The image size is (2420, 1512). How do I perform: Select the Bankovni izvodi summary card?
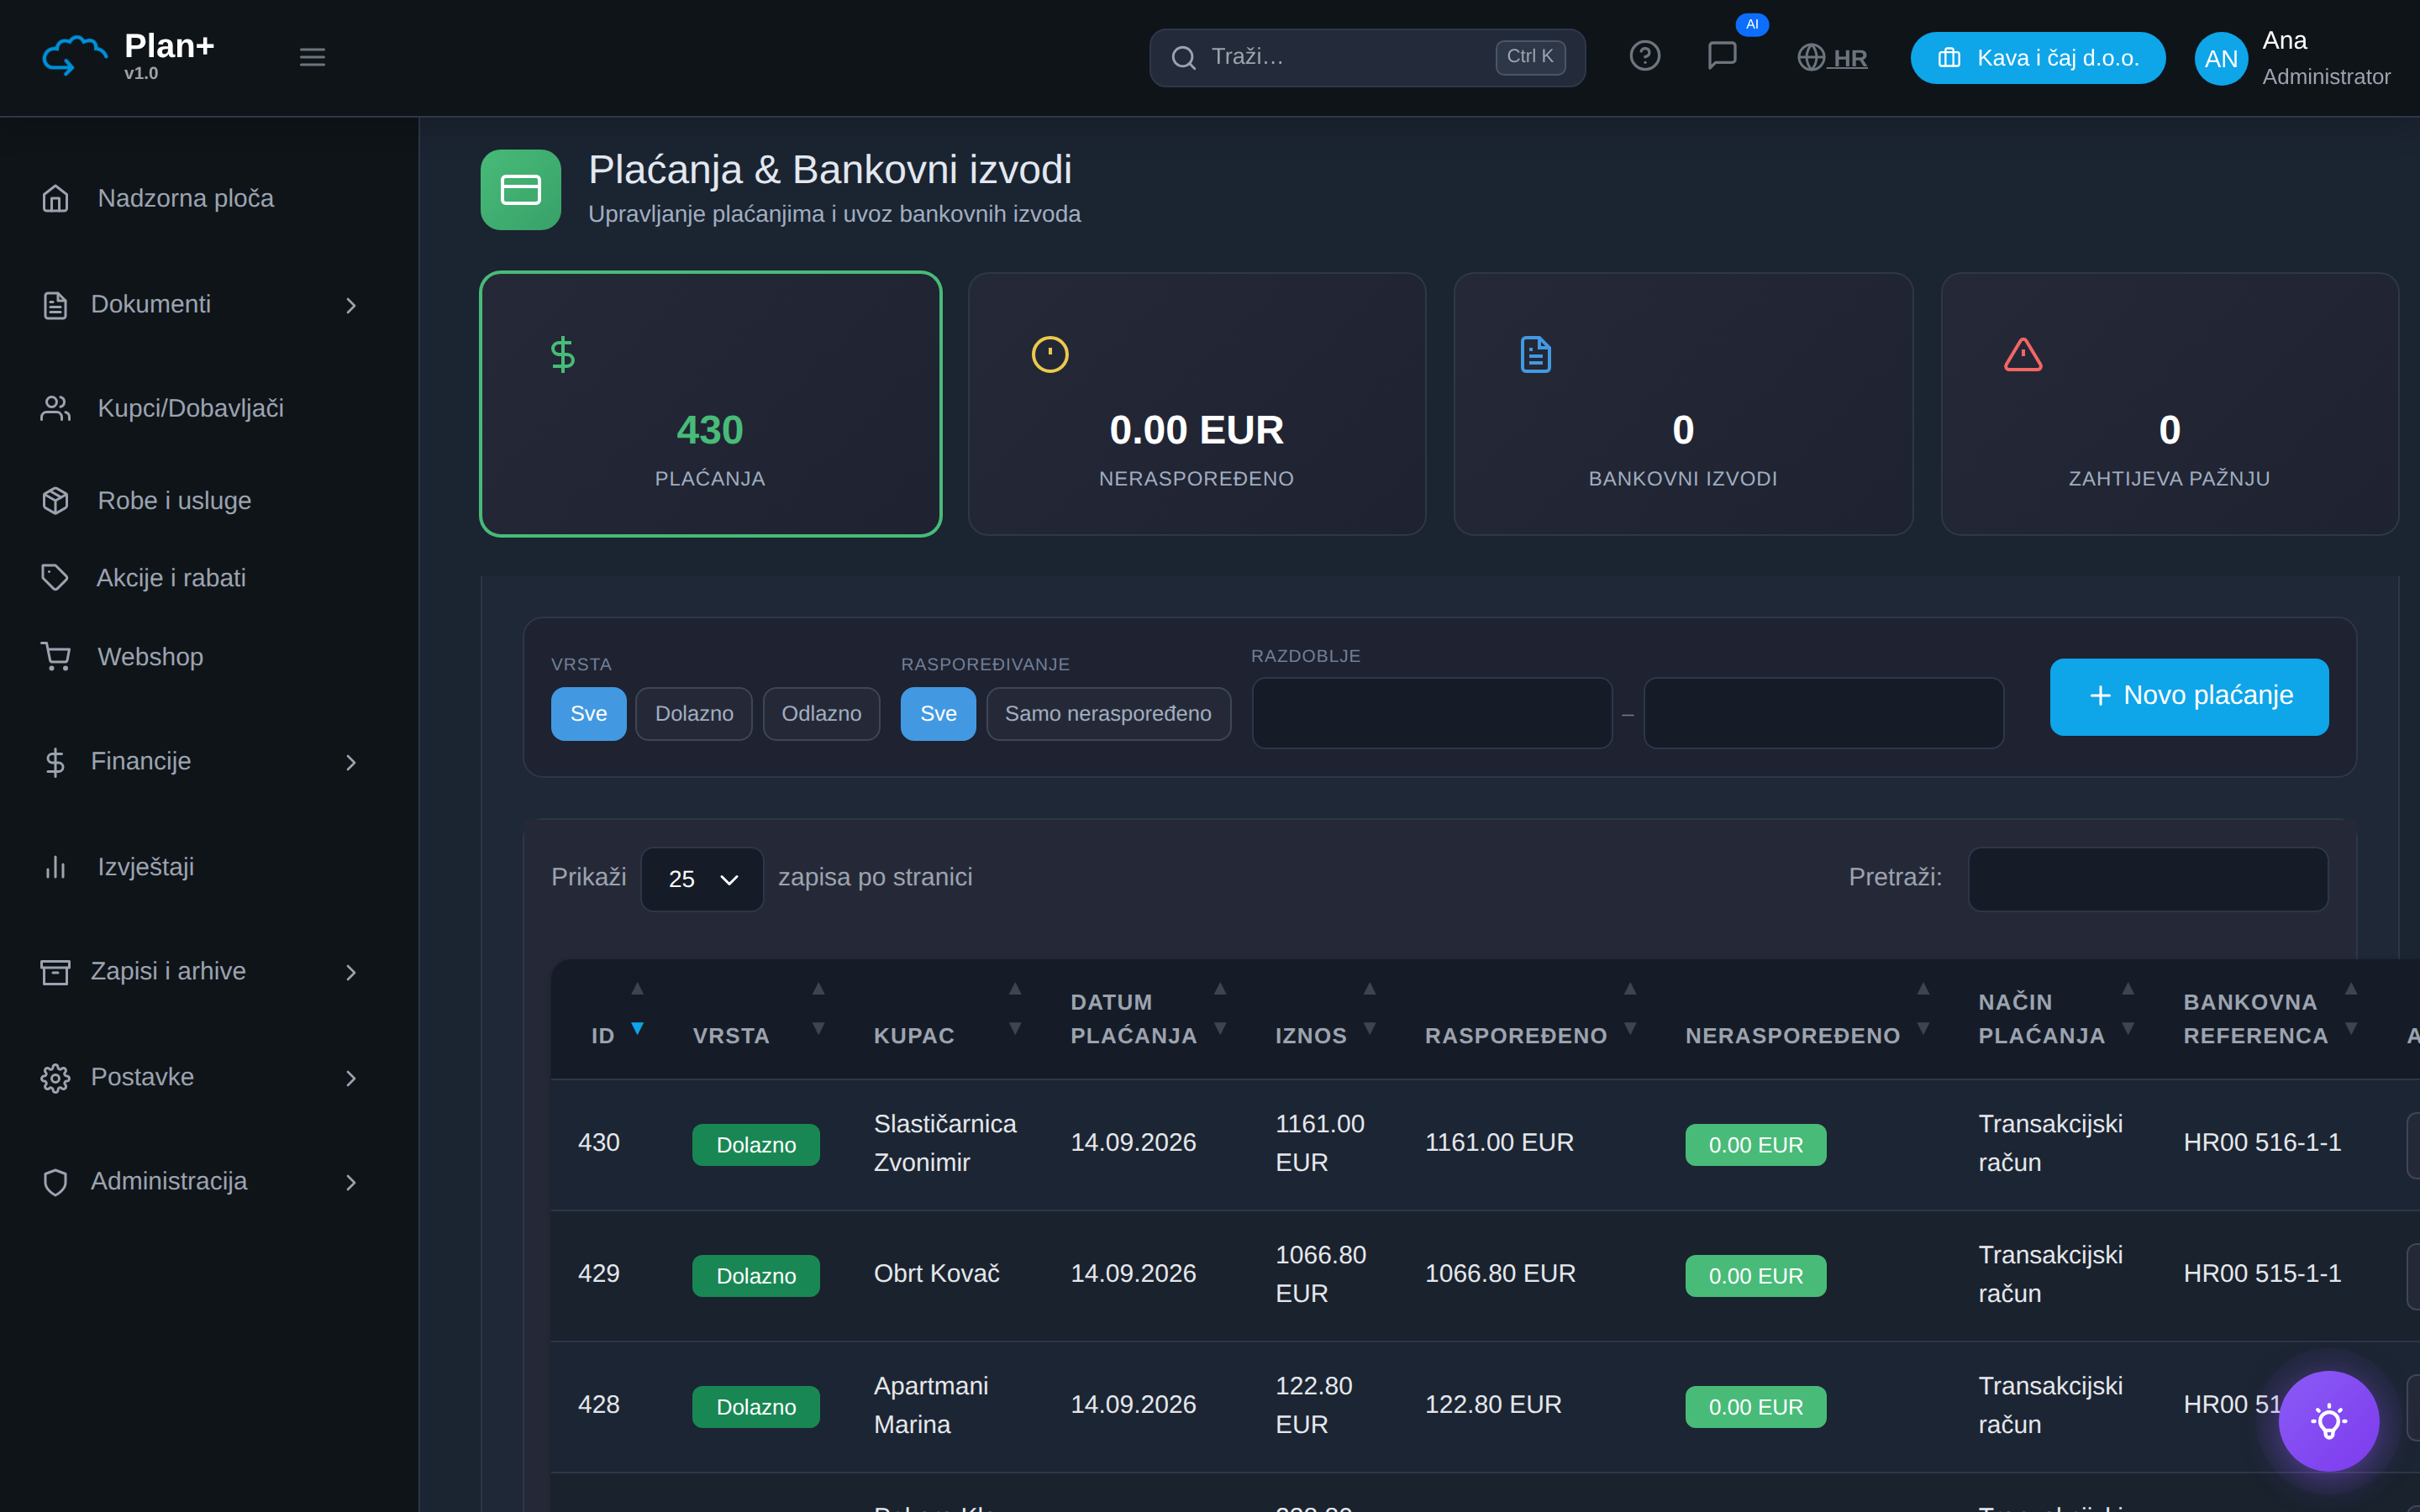(1683, 404)
